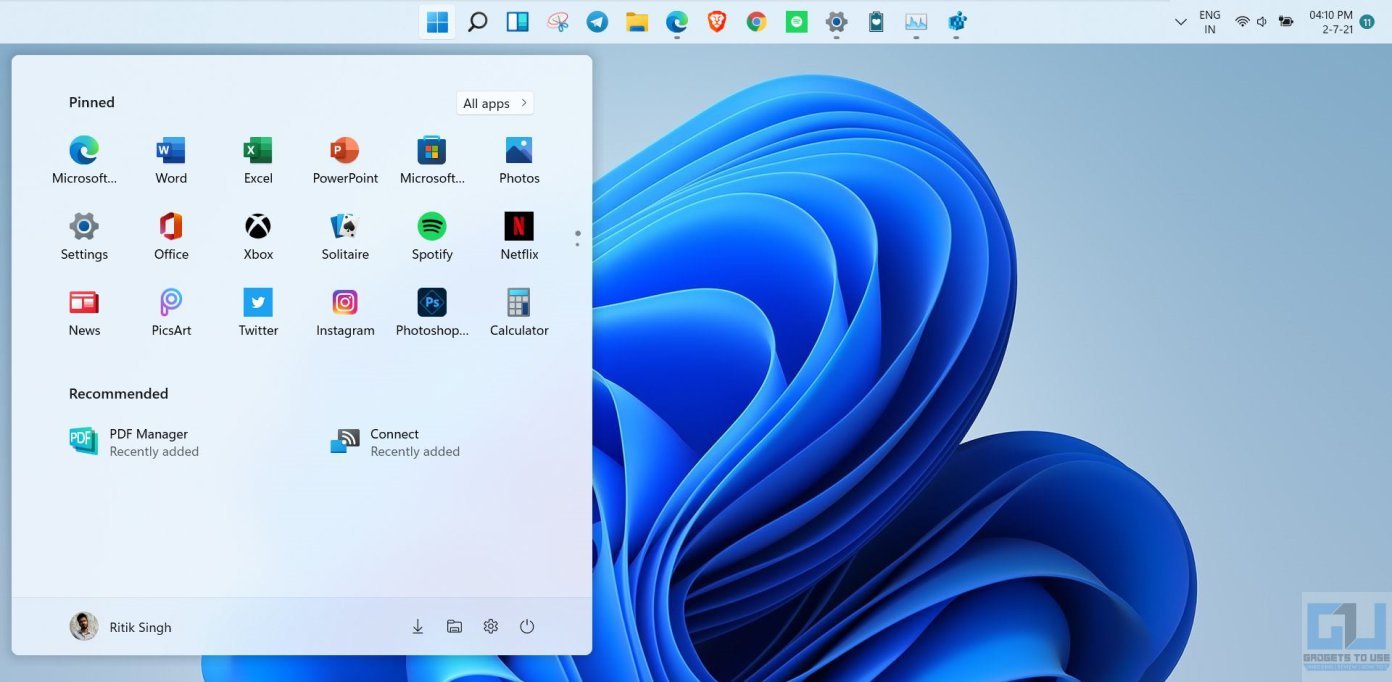The height and width of the screenshot is (682, 1392).
Task: Launch the Calculator app
Action: coord(519,304)
